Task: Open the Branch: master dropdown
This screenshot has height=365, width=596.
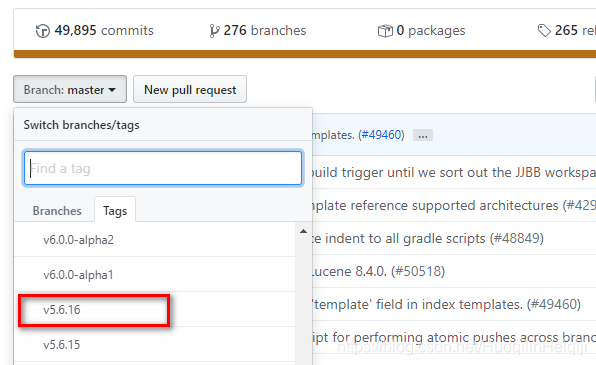Action: tap(70, 89)
